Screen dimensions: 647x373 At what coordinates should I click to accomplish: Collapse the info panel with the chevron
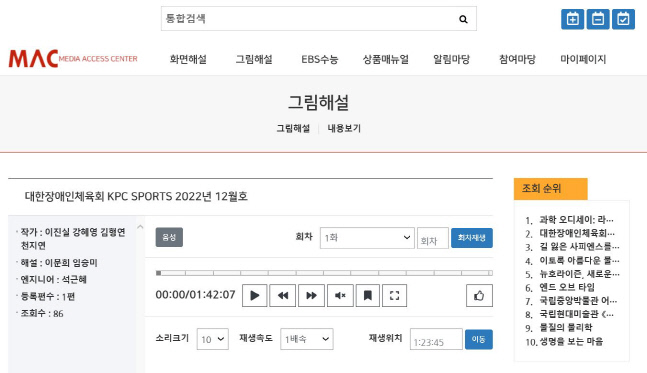140,227
